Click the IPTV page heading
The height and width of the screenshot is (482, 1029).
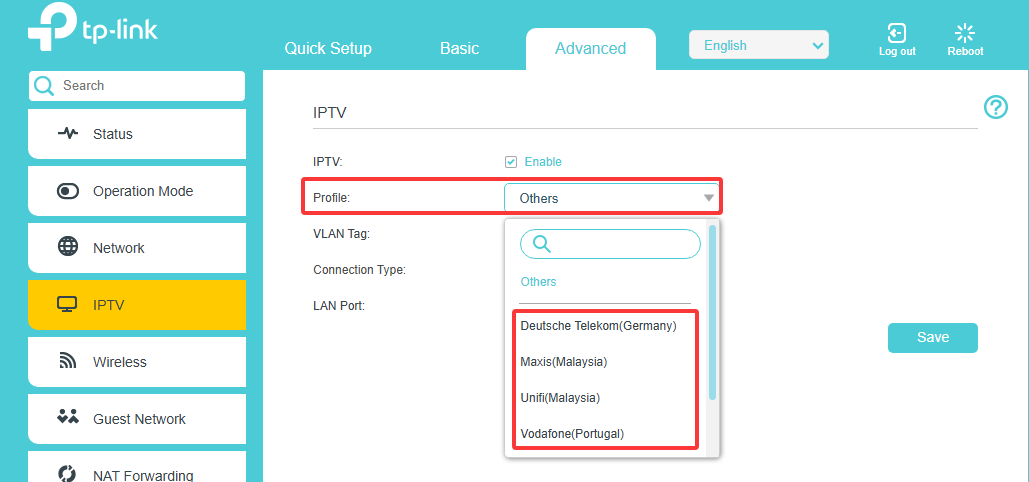(329, 112)
